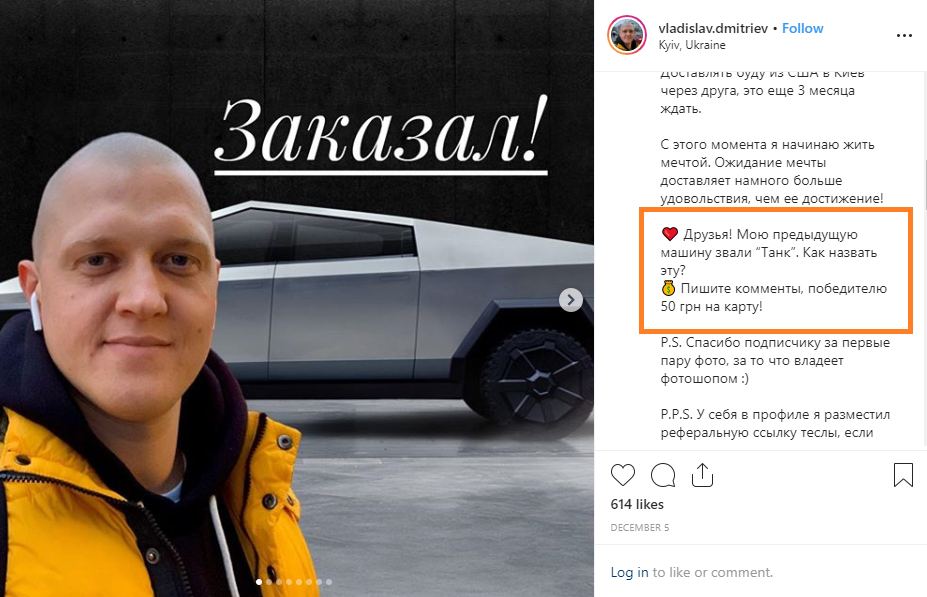The height and width of the screenshot is (597, 927).
Task: Go to next photo with arrow
Action: click(571, 300)
